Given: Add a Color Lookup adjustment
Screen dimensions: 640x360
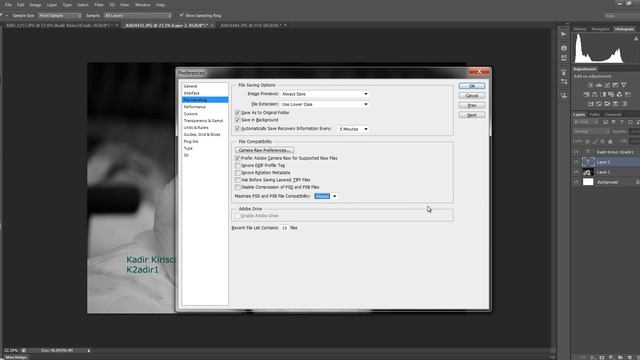Looking at the screenshot, I should (x=627, y=94).
